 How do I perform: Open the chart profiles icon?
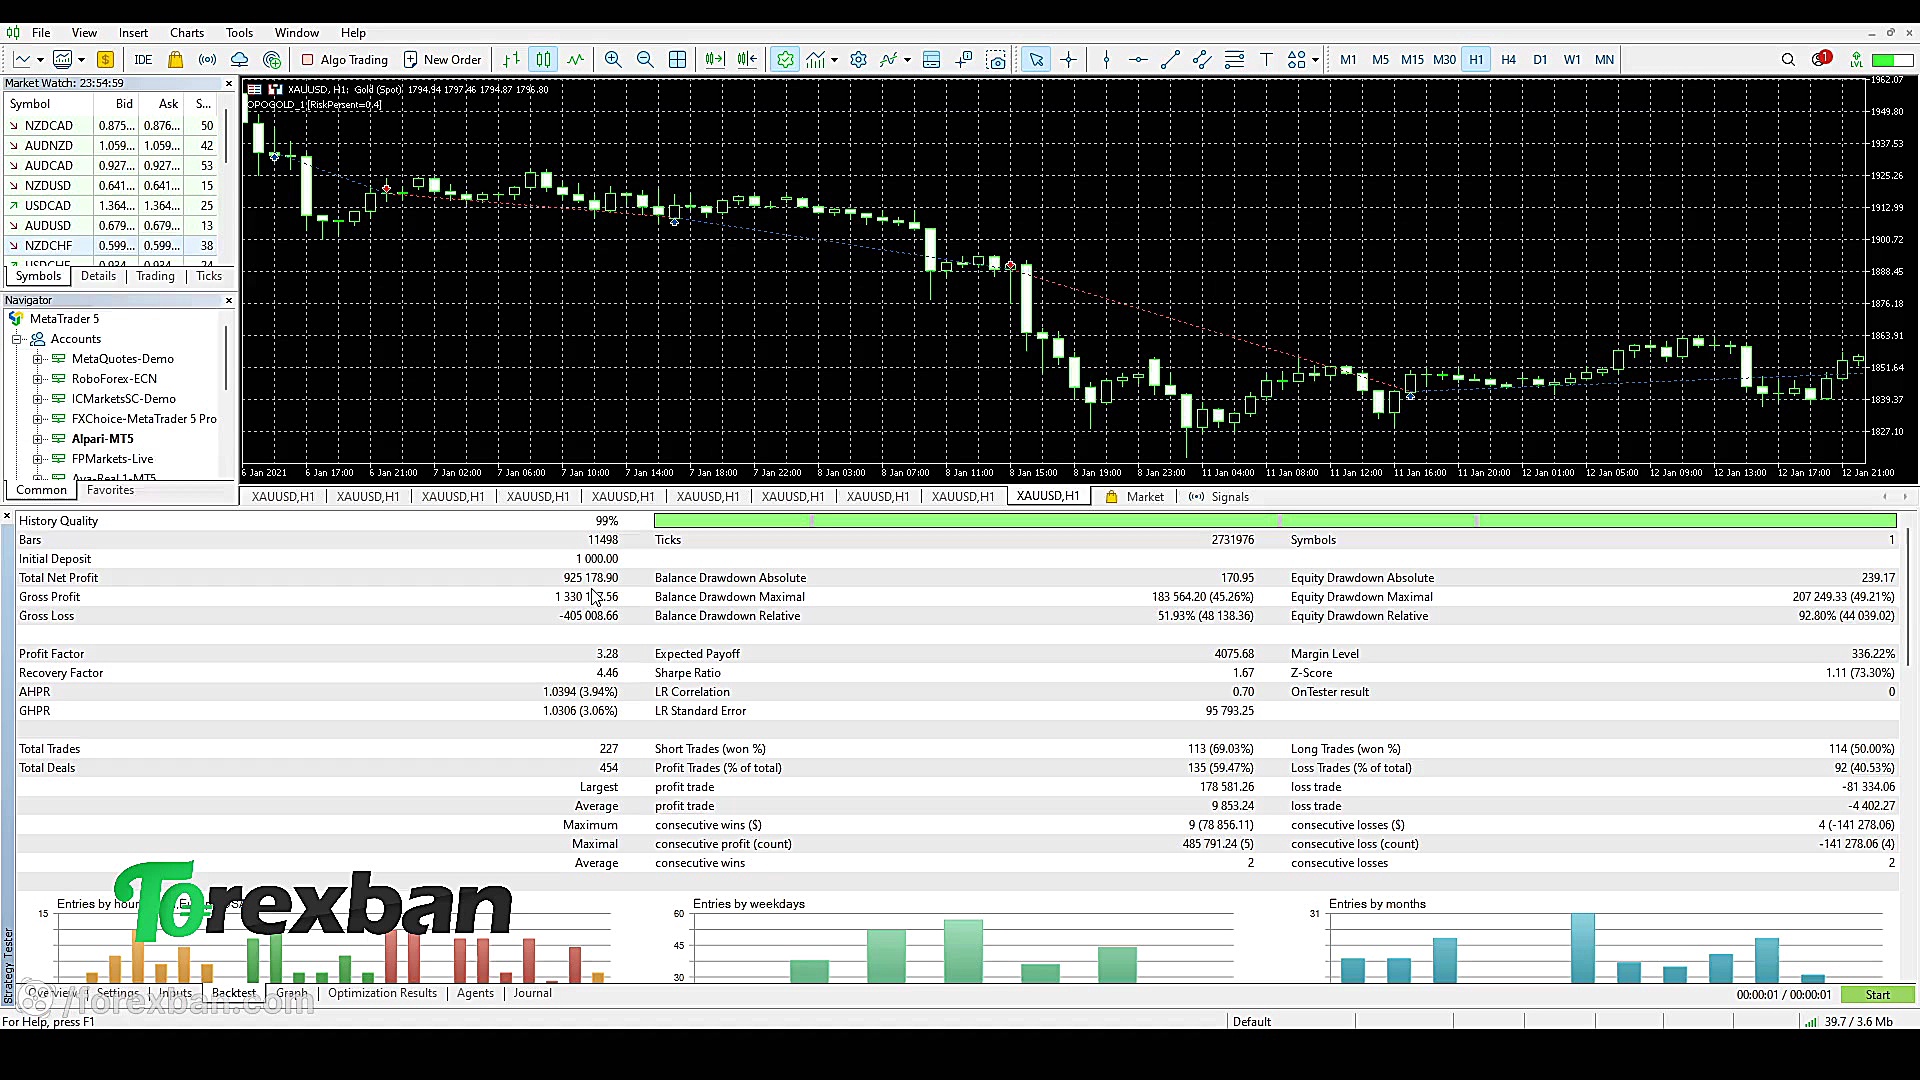point(62,60)
